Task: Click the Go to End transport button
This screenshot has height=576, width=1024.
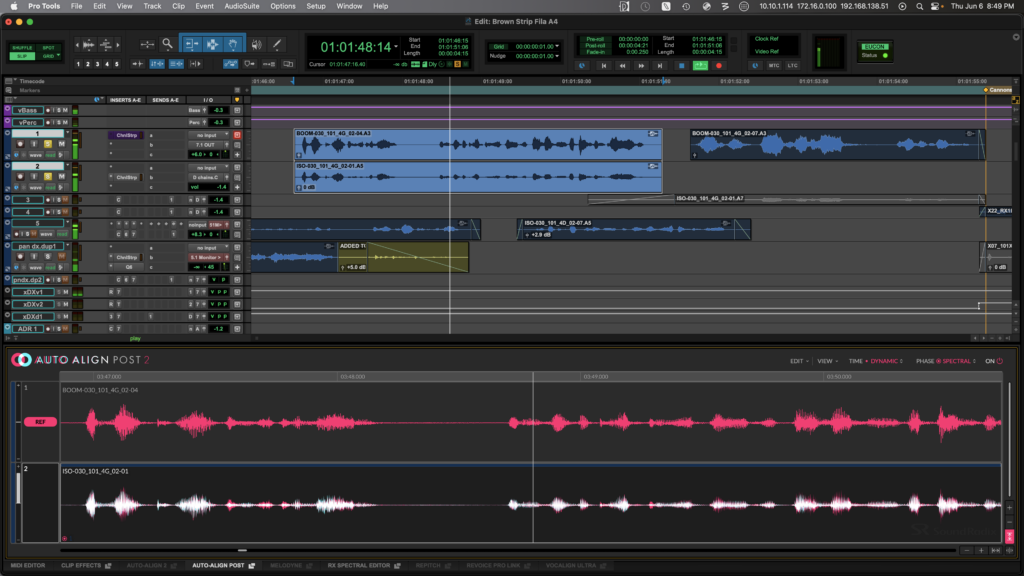Action: coord(660,65)
